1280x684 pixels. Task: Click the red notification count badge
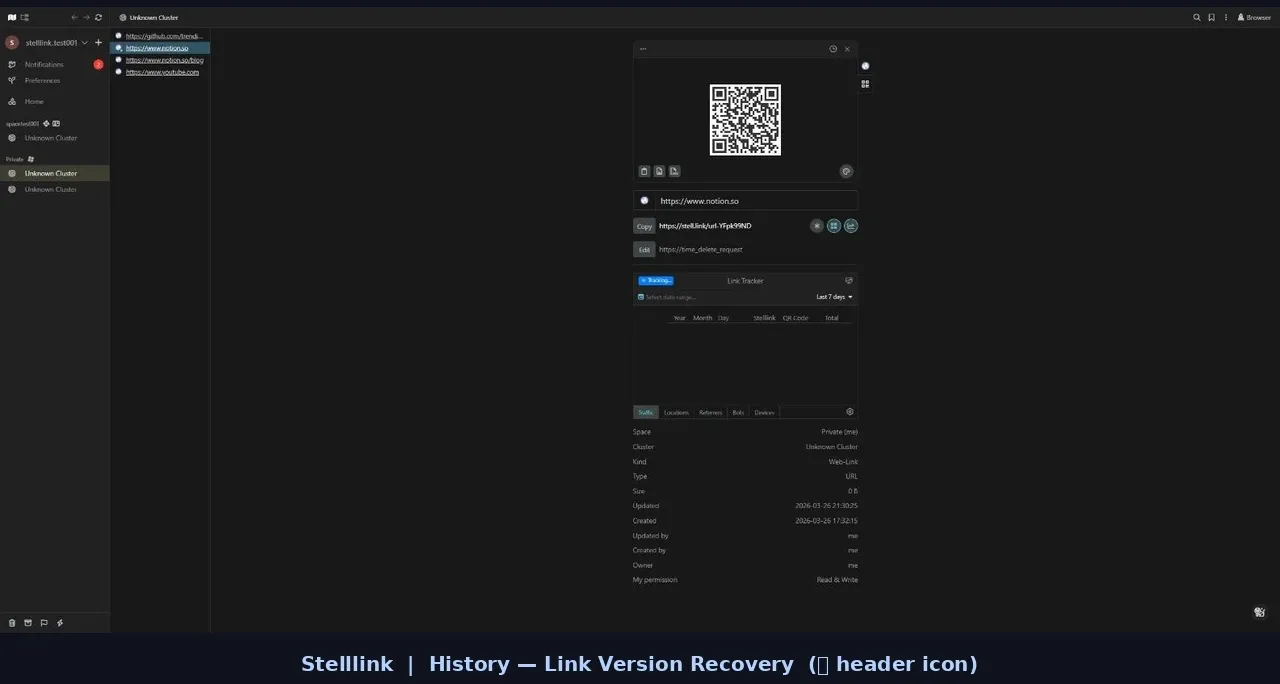pos(98,65)
